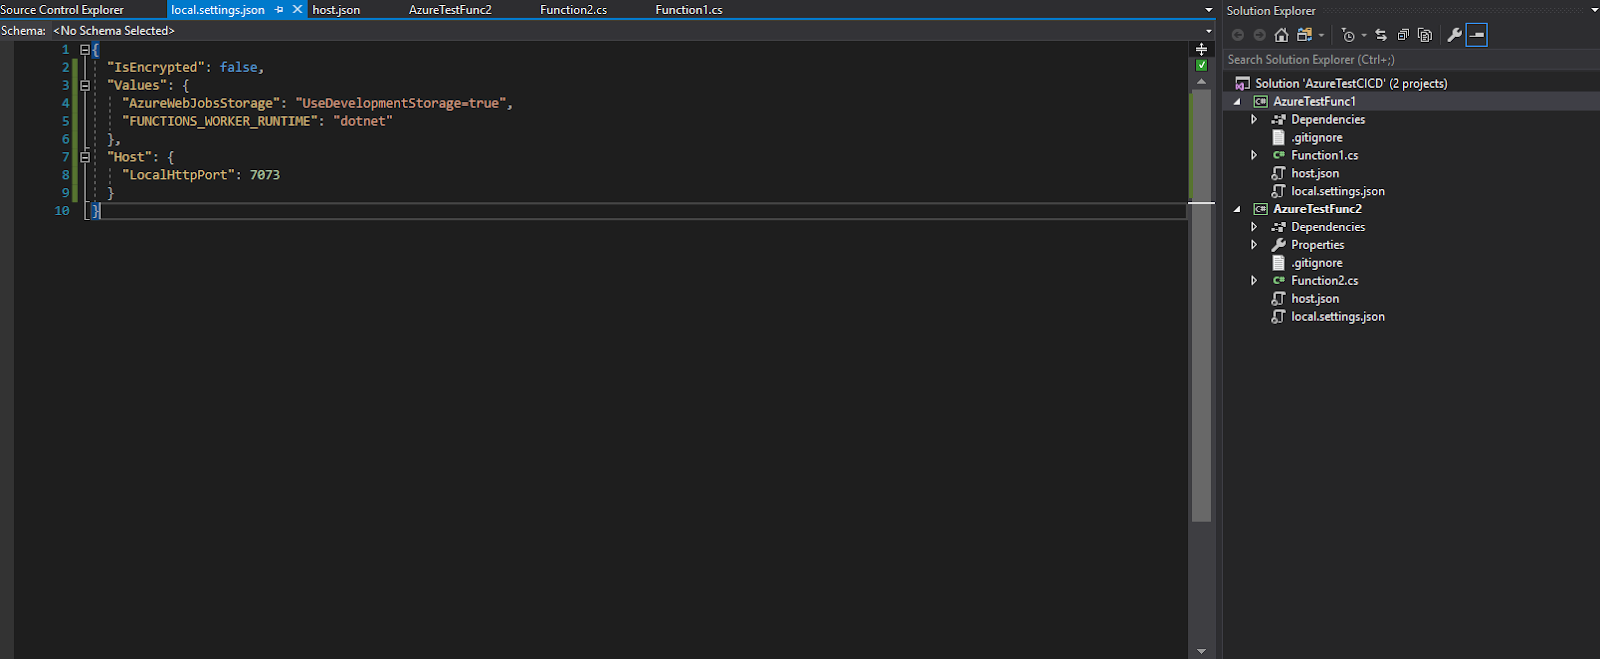This screenshot has height=659, width=1600.
Task: Click the green check indicator above scrollbar
Action: point(1201,65)
